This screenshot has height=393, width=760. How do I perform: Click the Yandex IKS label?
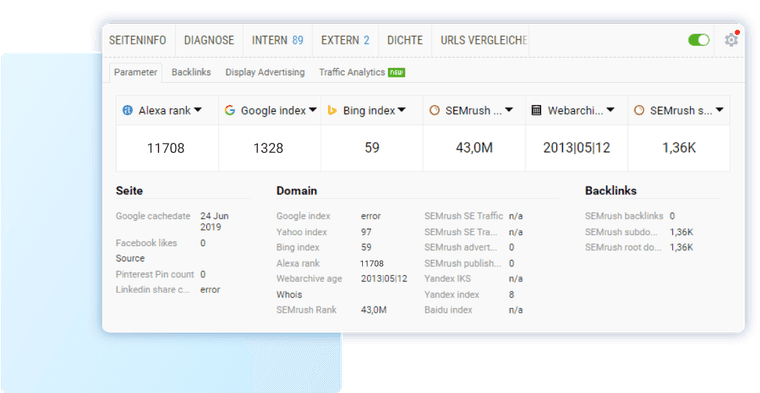[447, 279]
